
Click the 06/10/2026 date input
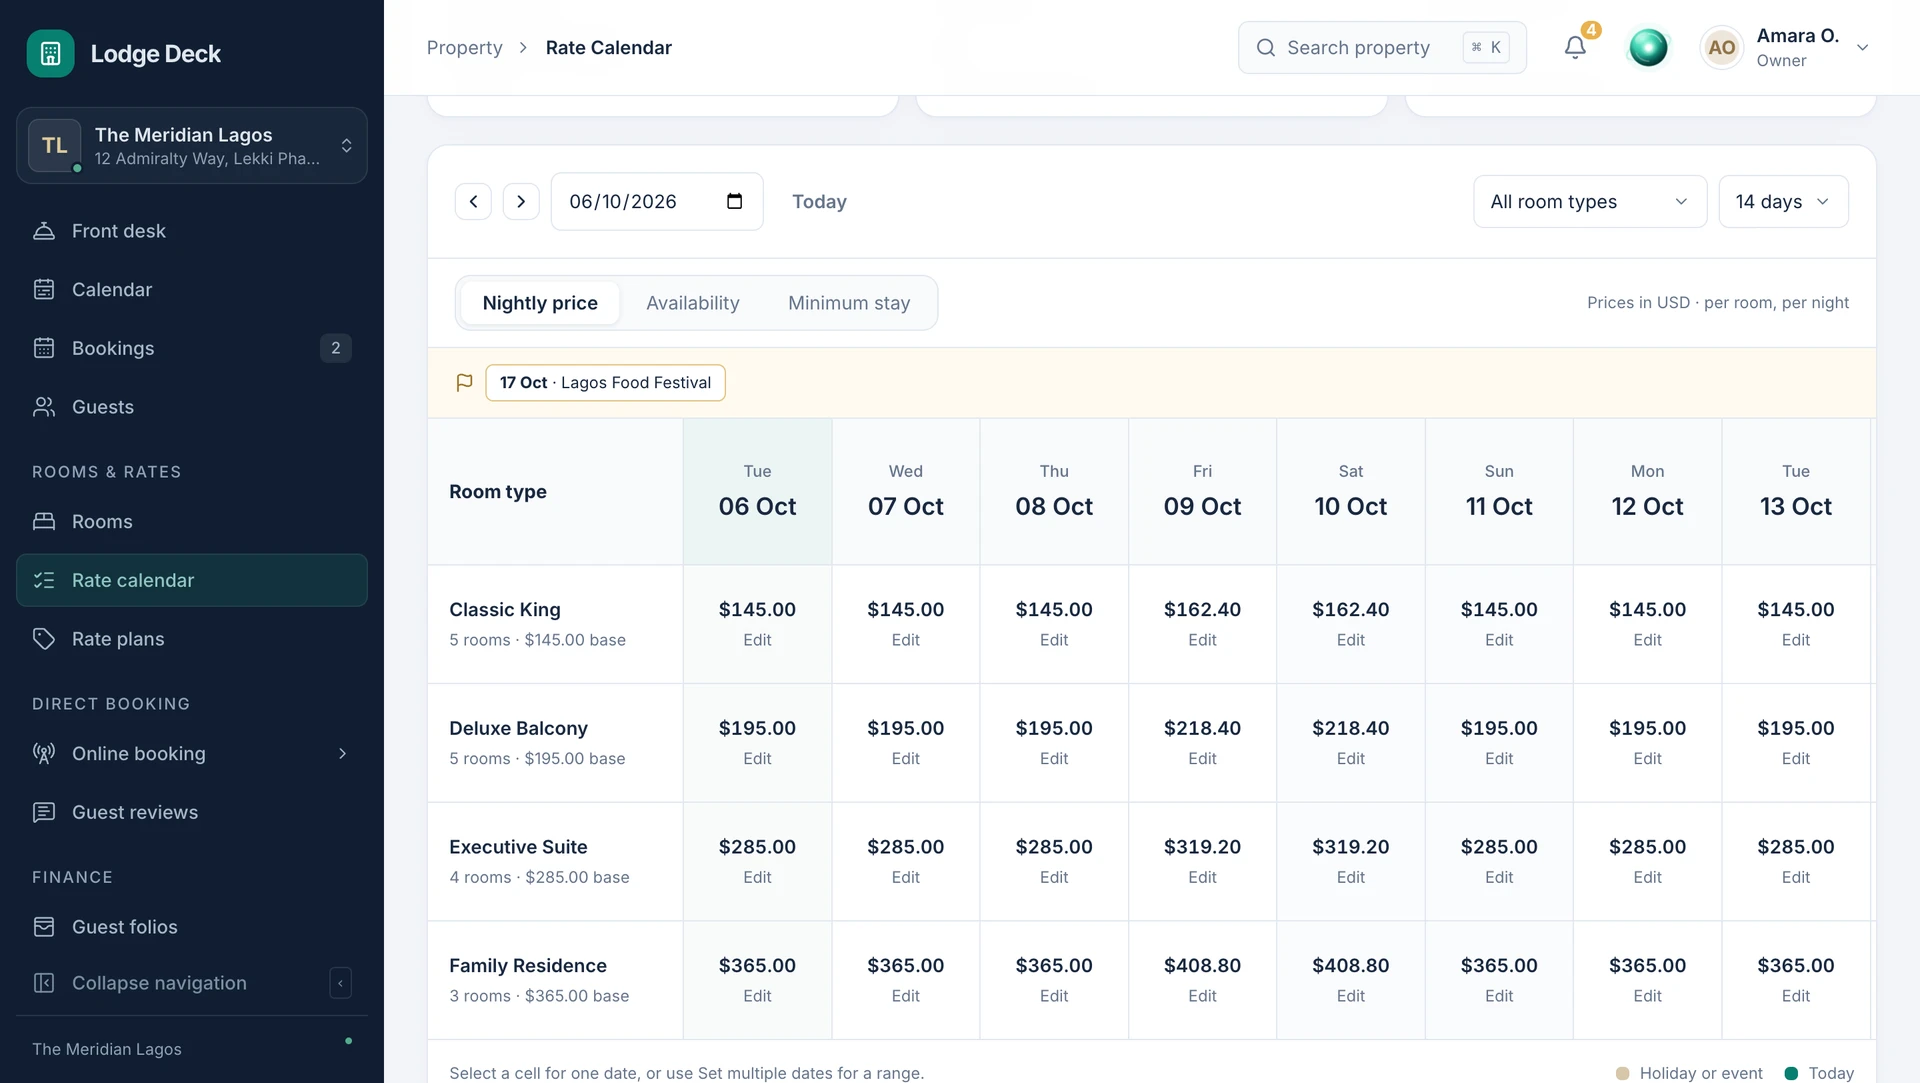[x=657, y=201]
